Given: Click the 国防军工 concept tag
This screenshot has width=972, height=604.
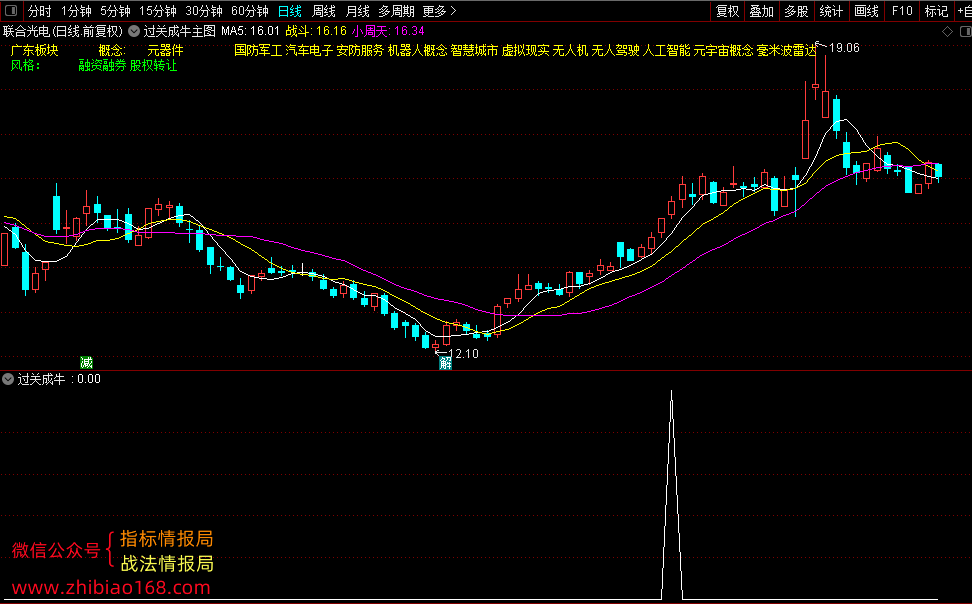Looking at the screenshot, I should [258, 50].
